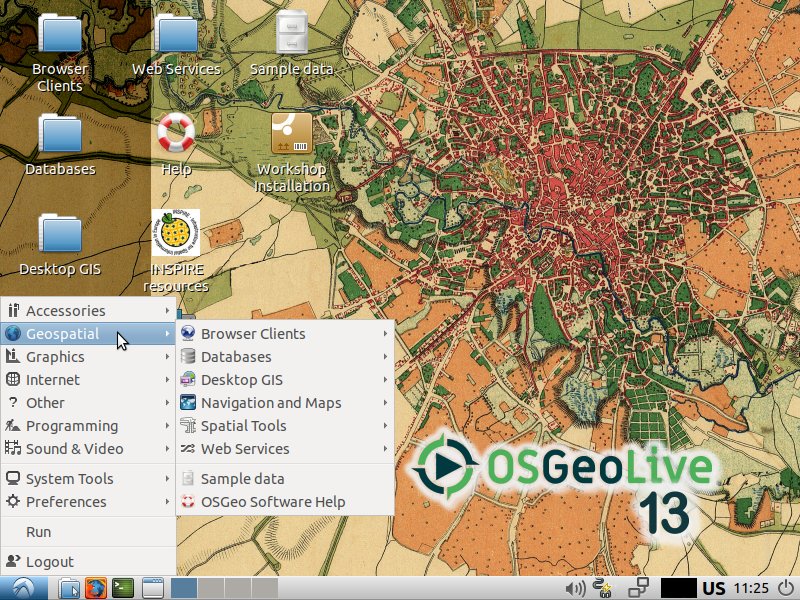Choose Logout from the start menu

[x=88, y=561]
